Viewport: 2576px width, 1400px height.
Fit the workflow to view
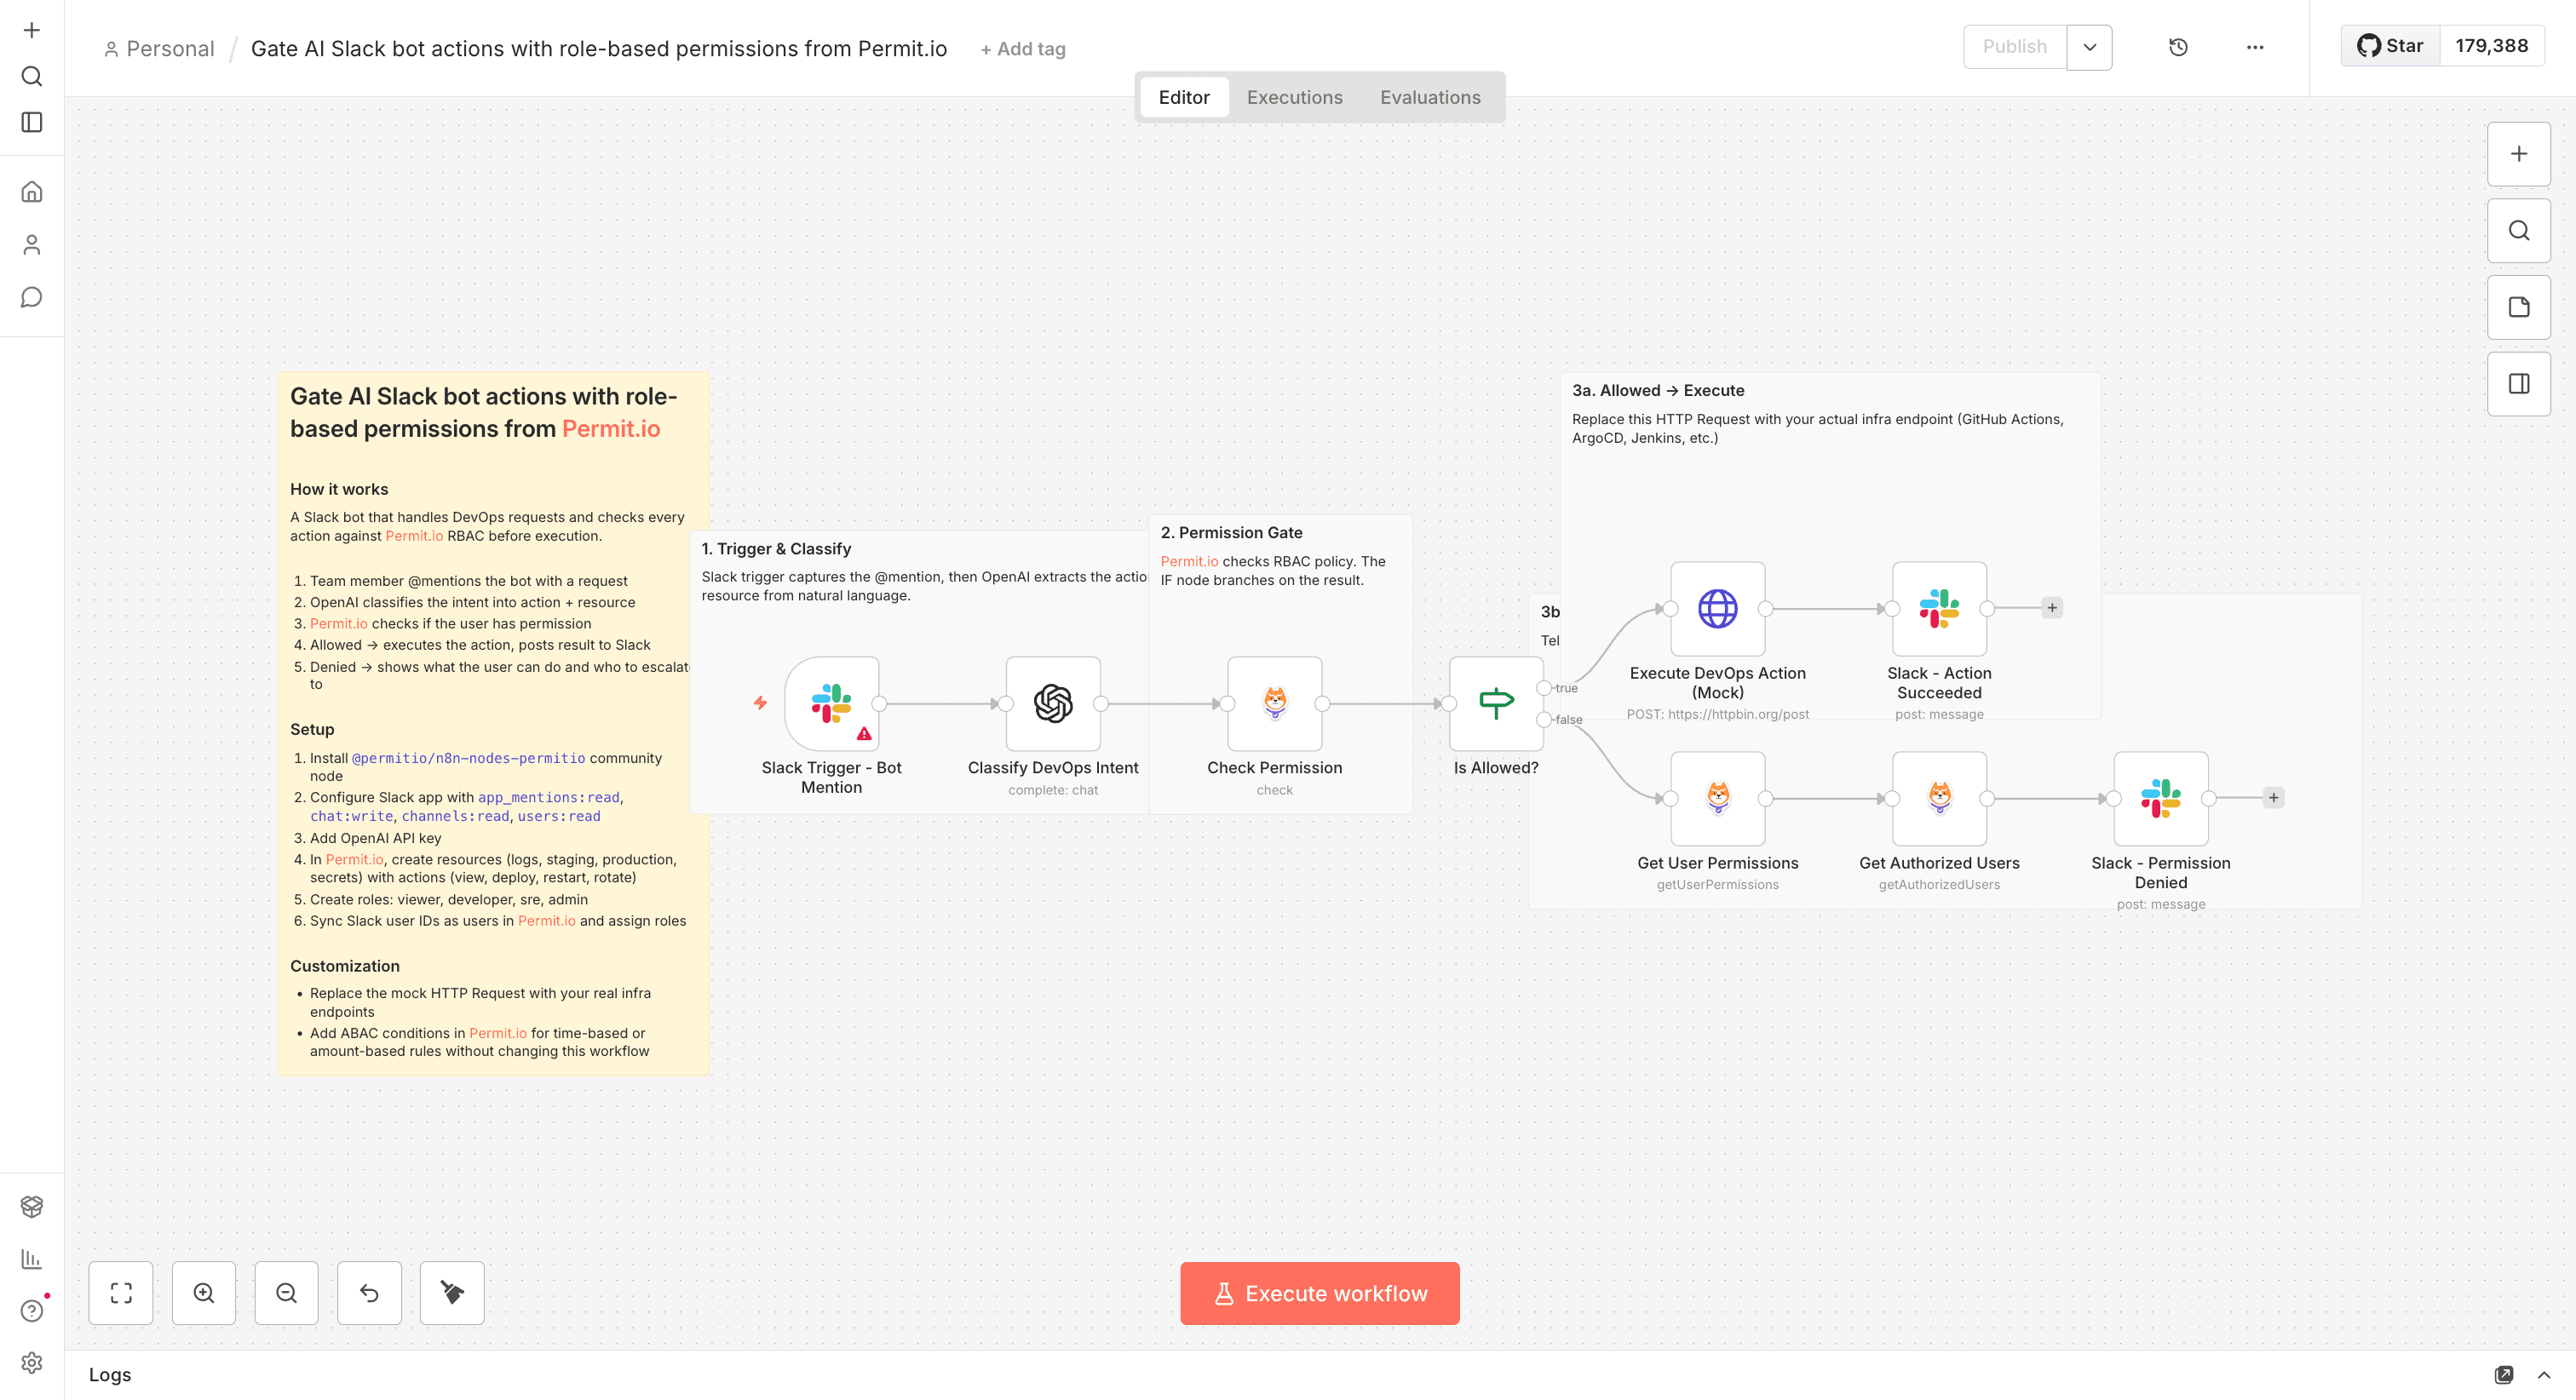click(x=121, y=1292)
